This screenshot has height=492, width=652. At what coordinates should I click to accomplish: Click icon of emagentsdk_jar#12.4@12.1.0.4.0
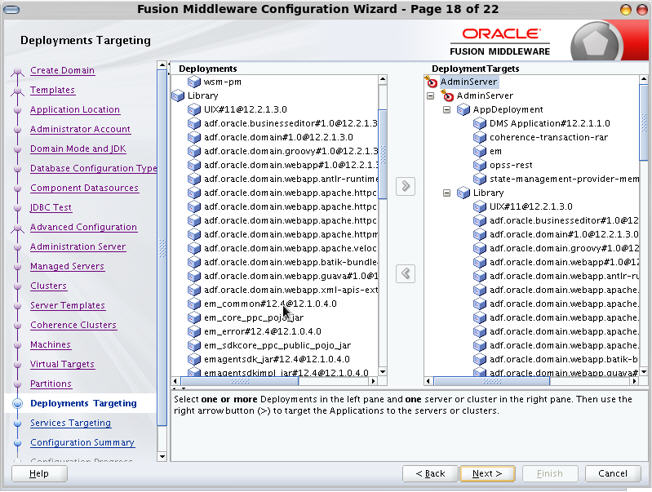tap(194, 359)
